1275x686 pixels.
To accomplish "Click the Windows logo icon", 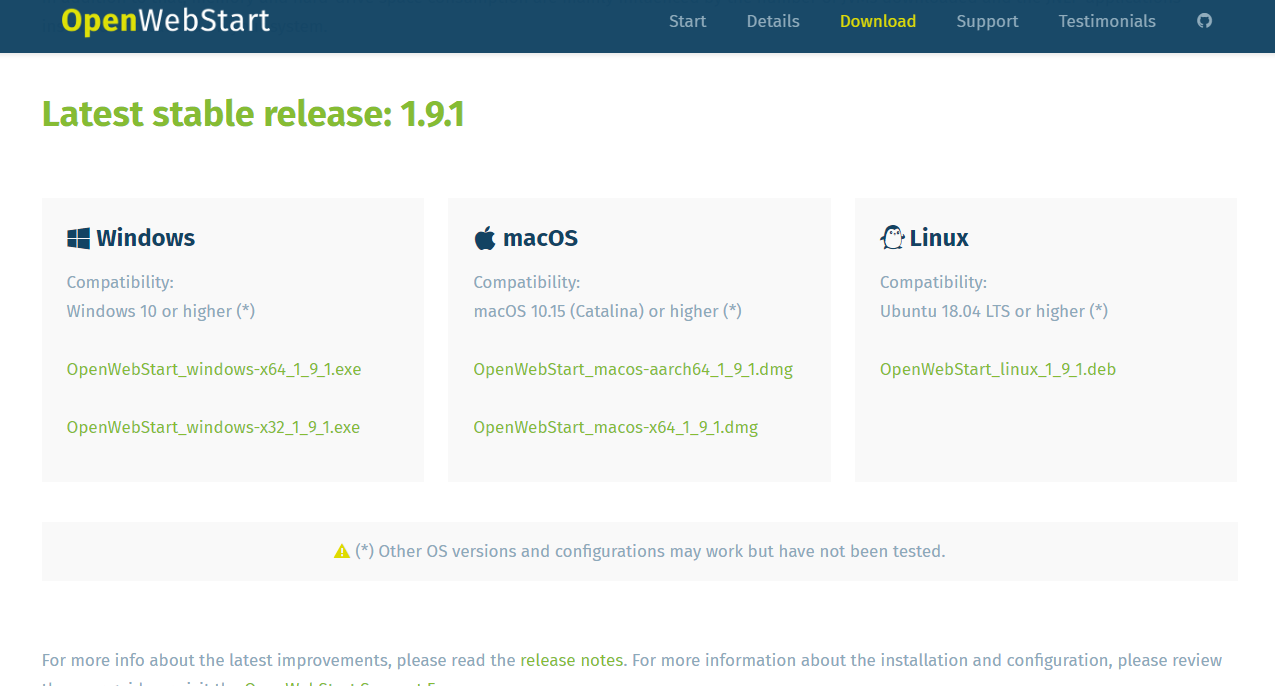I will coord(78,238).
